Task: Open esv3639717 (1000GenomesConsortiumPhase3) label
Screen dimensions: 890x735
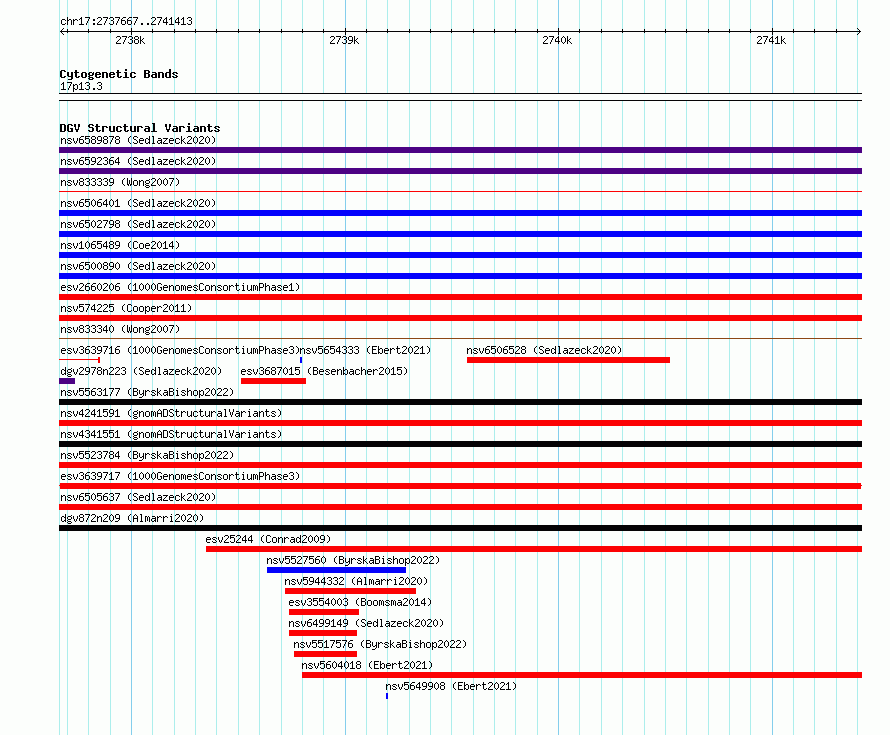Action: pyautogui.click(x=180, y=476)
